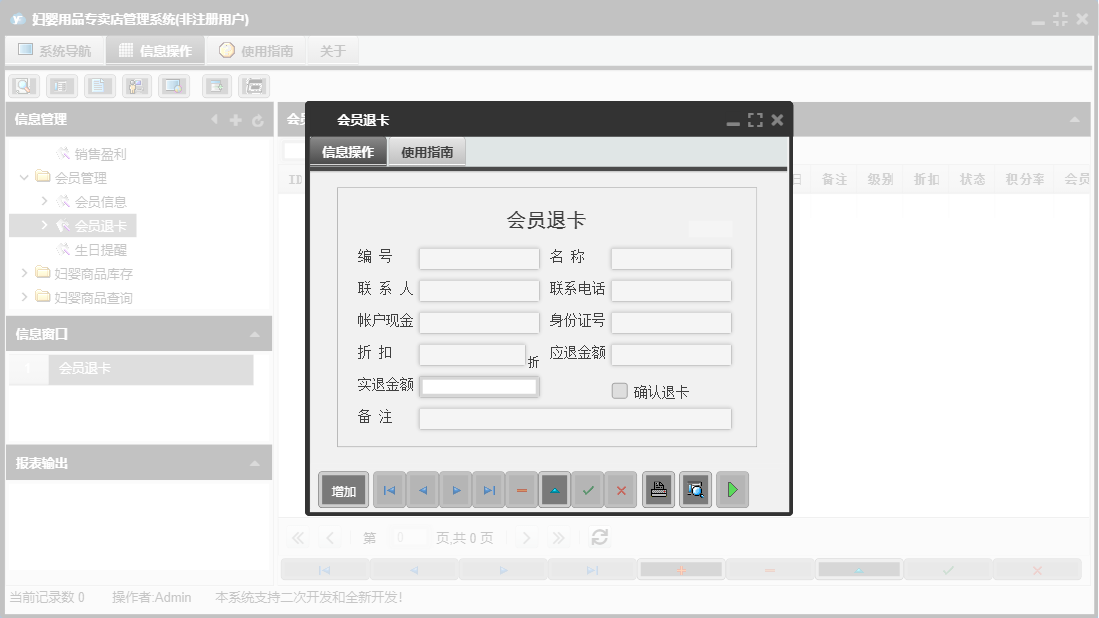Screen dimensions: 1099x618
Task: Open the document page icon on the toolbar
Action: [x=99, y=86]
